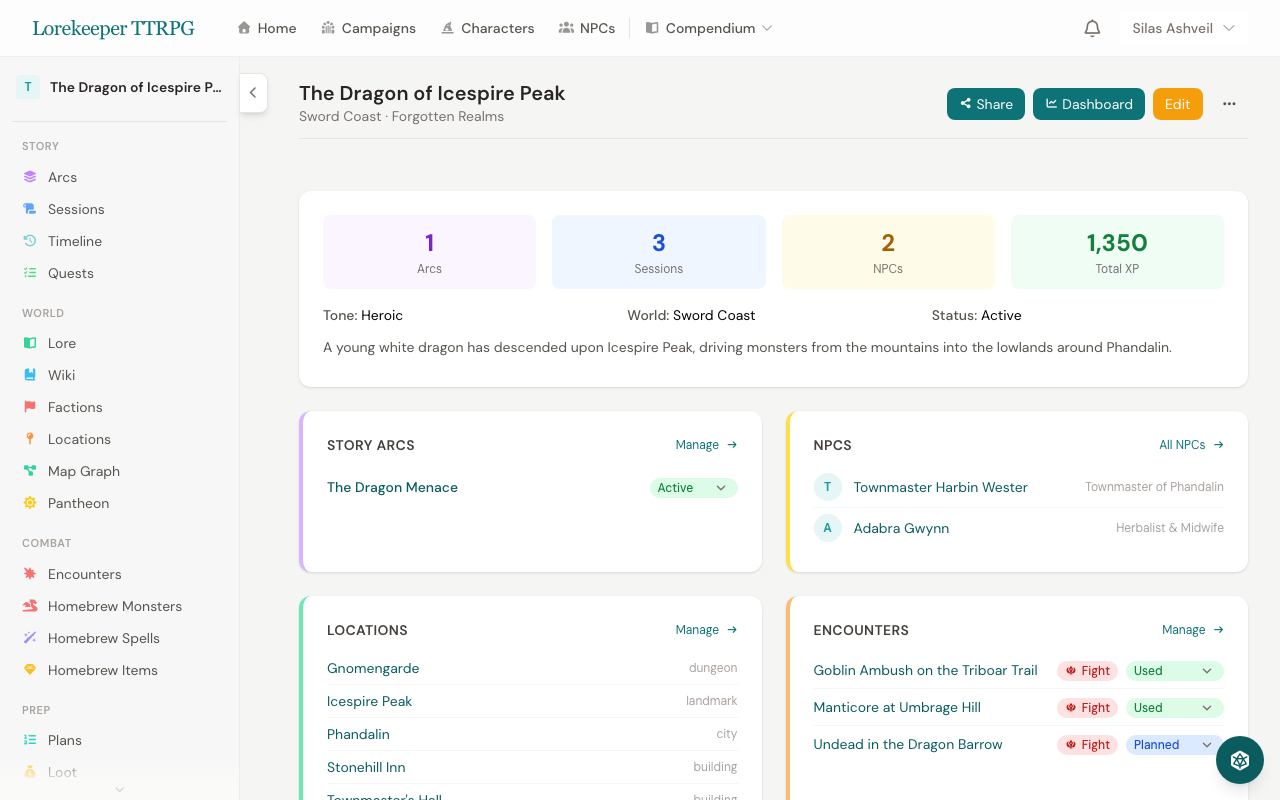Viewport: 1280px width, 800px height.
Task: Select the Homebrew Spells wand icon
Action: tap(30, 638)
